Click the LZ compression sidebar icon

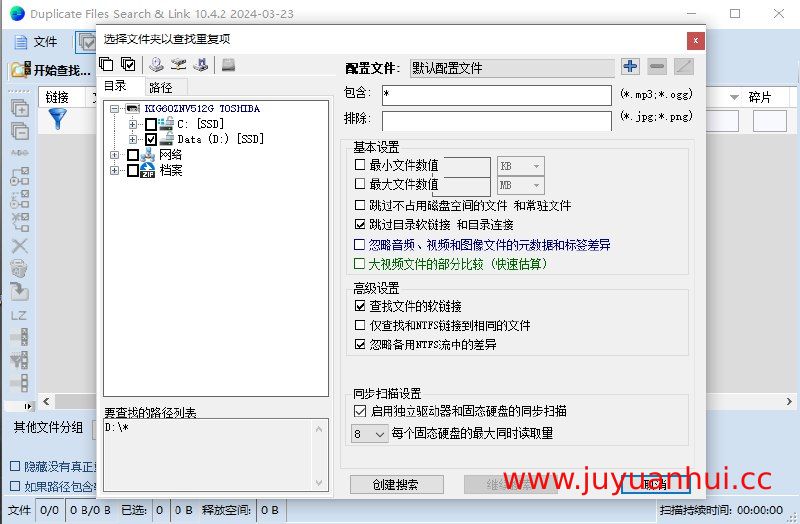[x=19, y=315]
